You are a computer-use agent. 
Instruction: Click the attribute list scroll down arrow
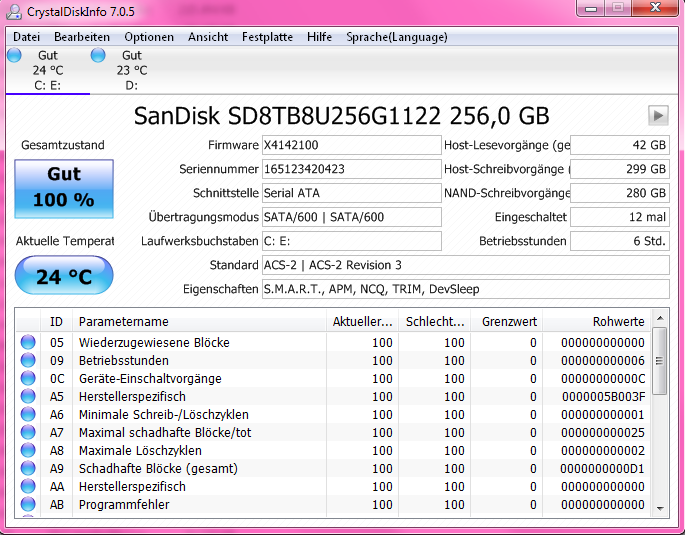pyautogui.click(x=660, y=508)
